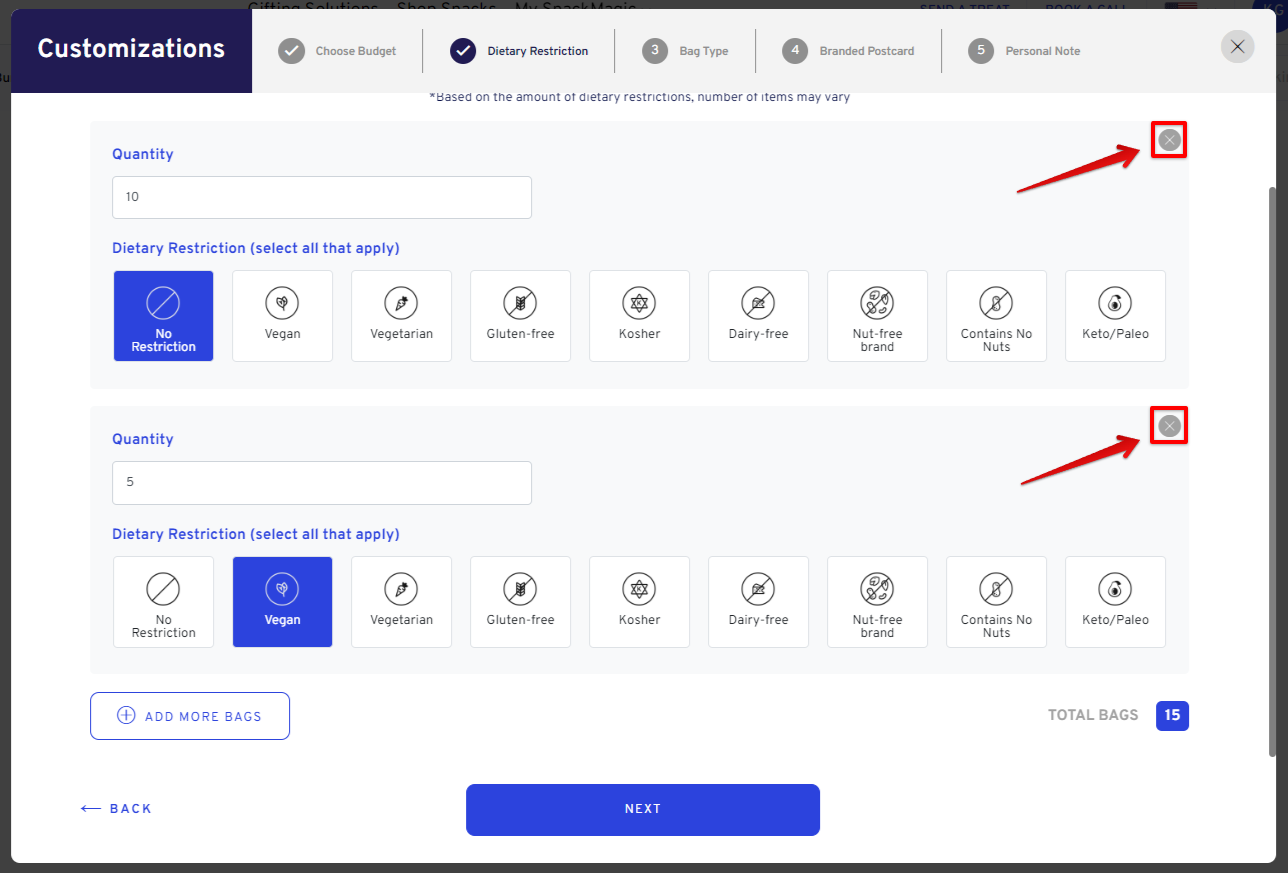Jump to the Branded Postcard step
This screenshot has width=1288, height=873.
pyautogui.click(x=849, y=51)
